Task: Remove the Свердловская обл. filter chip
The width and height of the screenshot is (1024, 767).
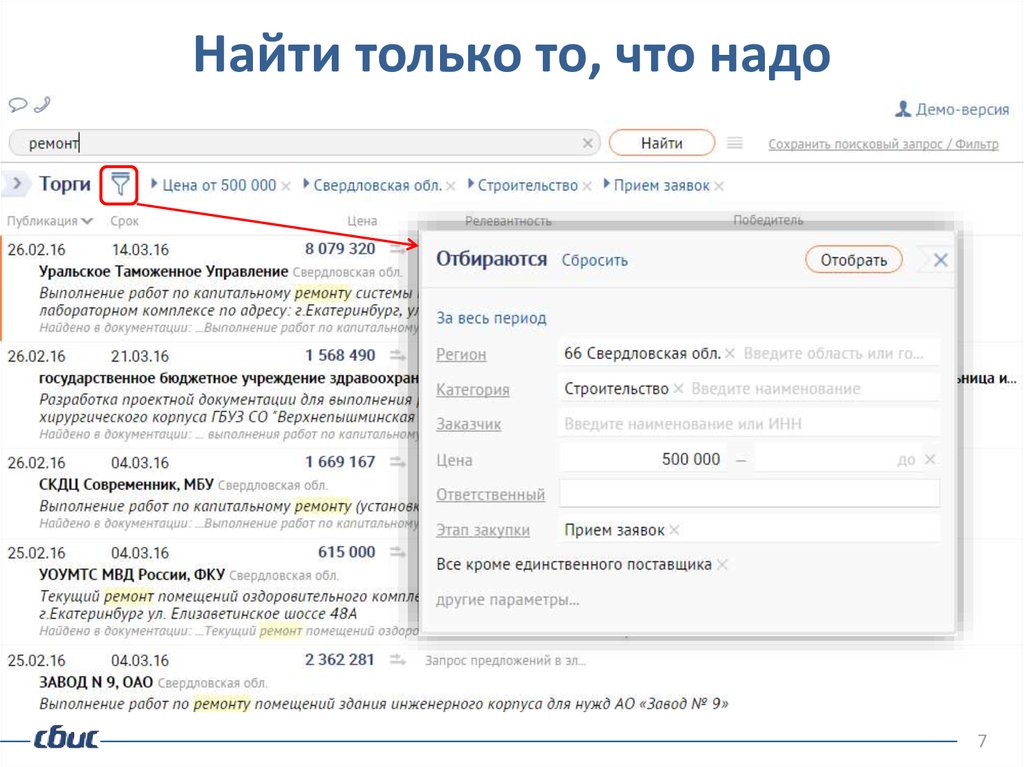Action: [451, 186]
